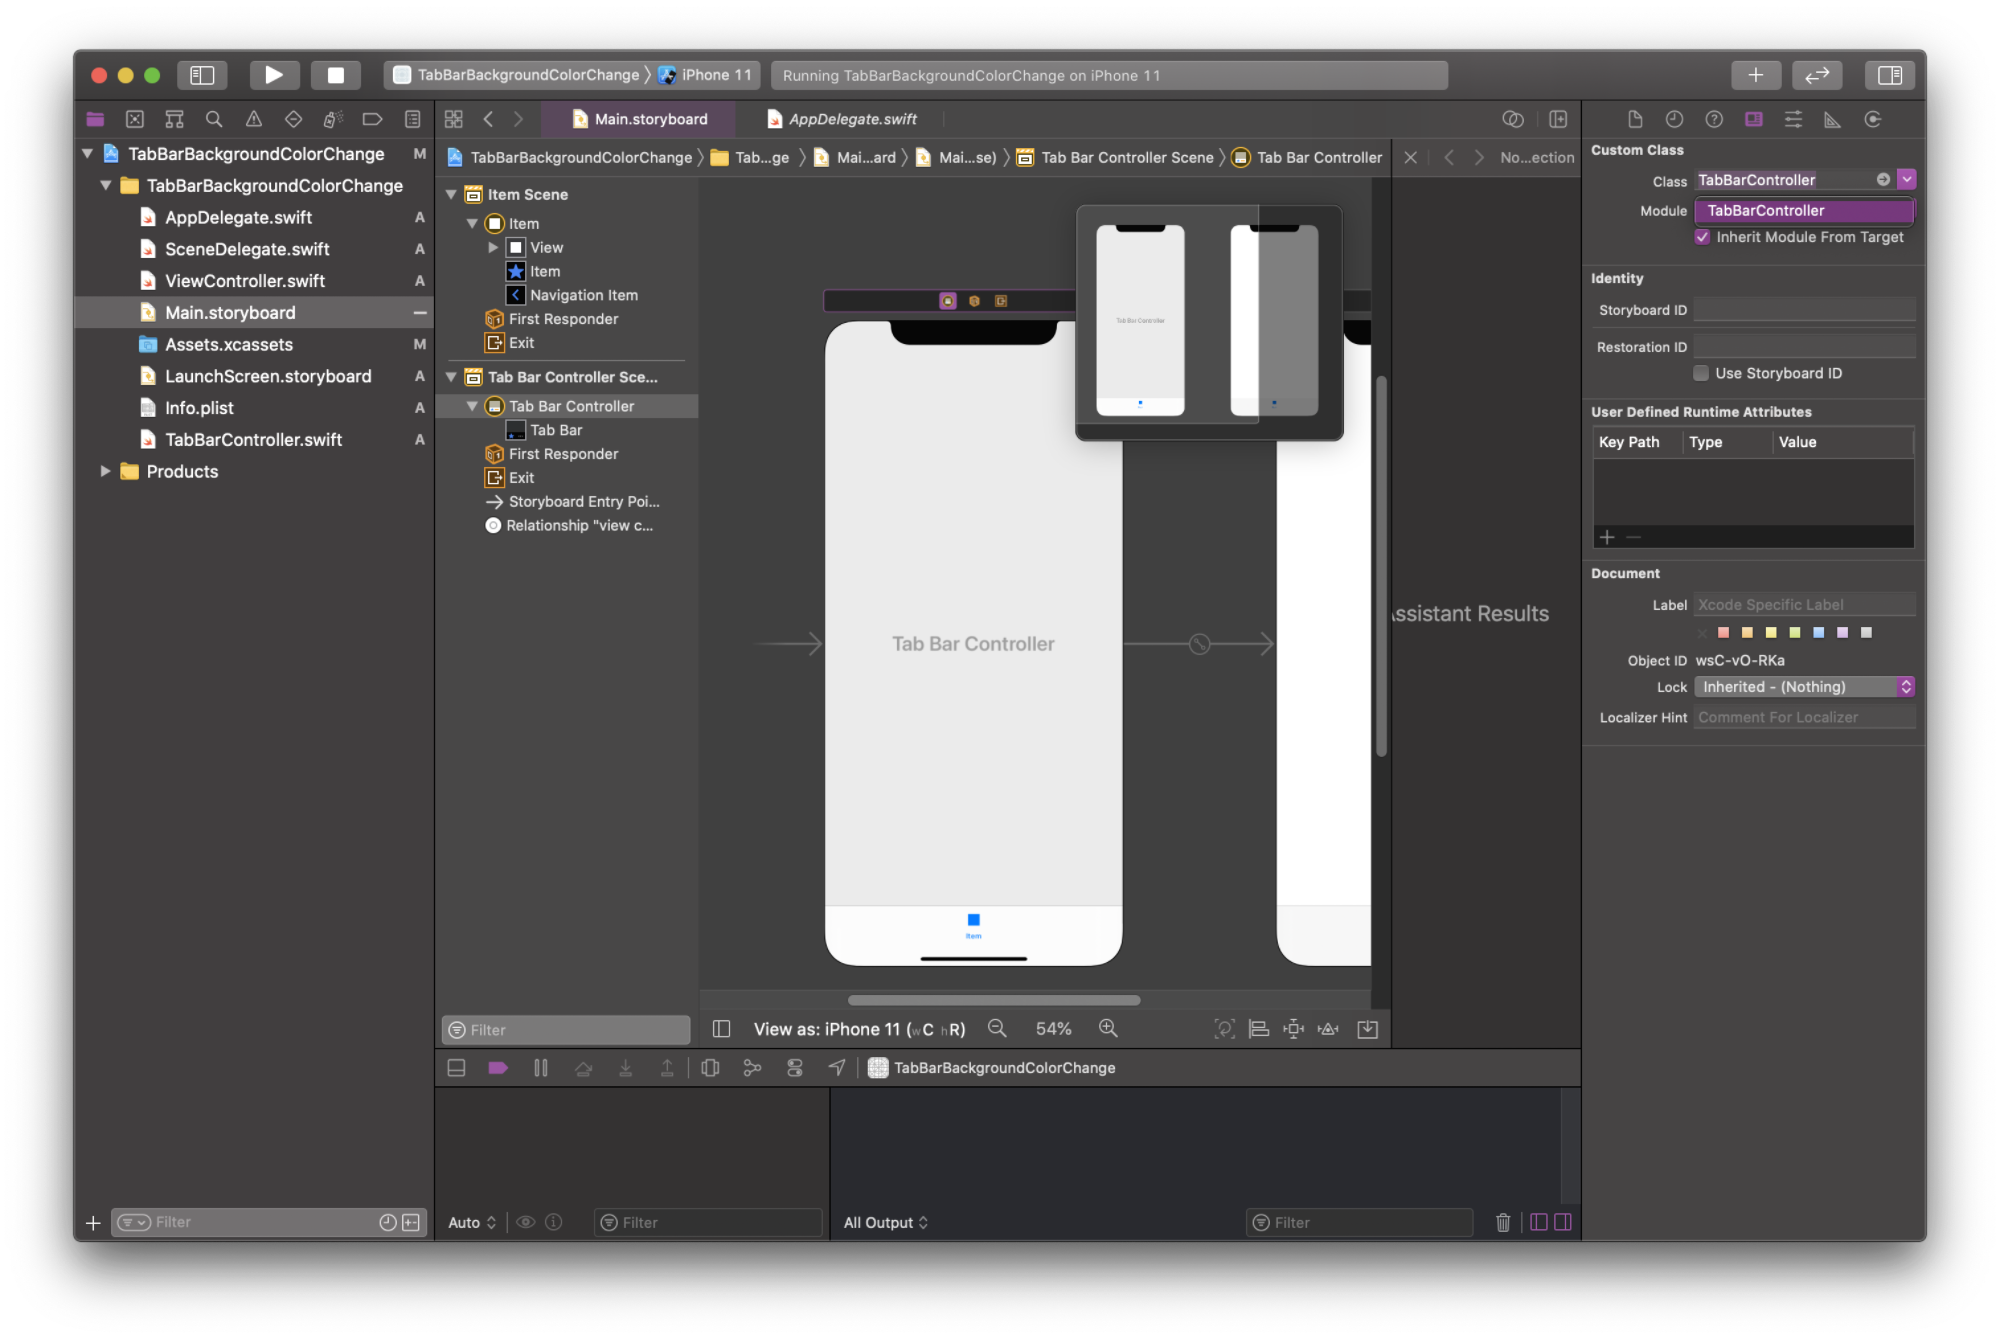The height and width of the screenshot is (1339, 2000).
Task: Select the Main.storyboard editor tab
Action: coord(640,119)
